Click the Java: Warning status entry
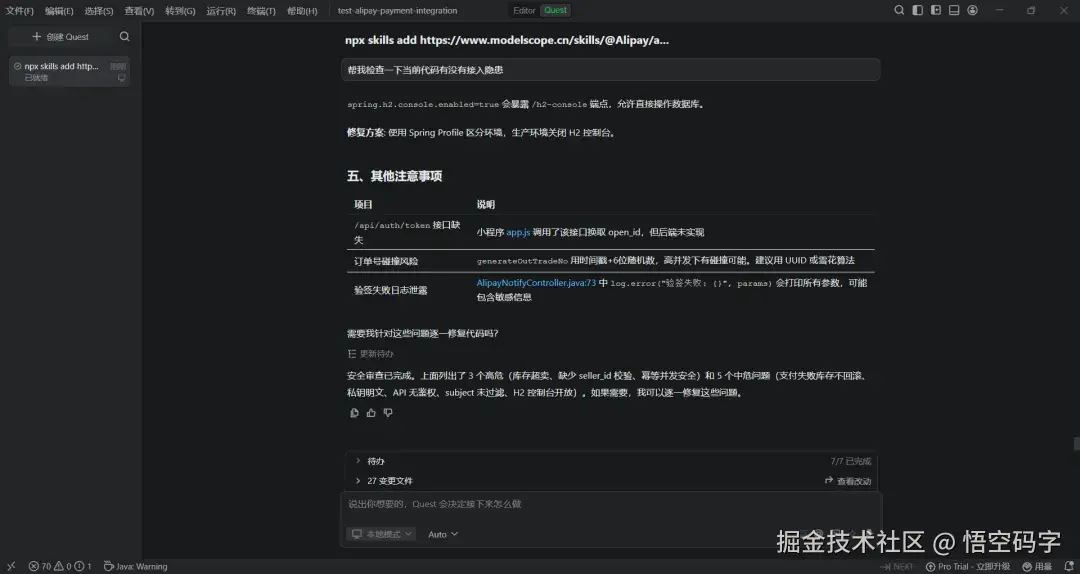 136,566
